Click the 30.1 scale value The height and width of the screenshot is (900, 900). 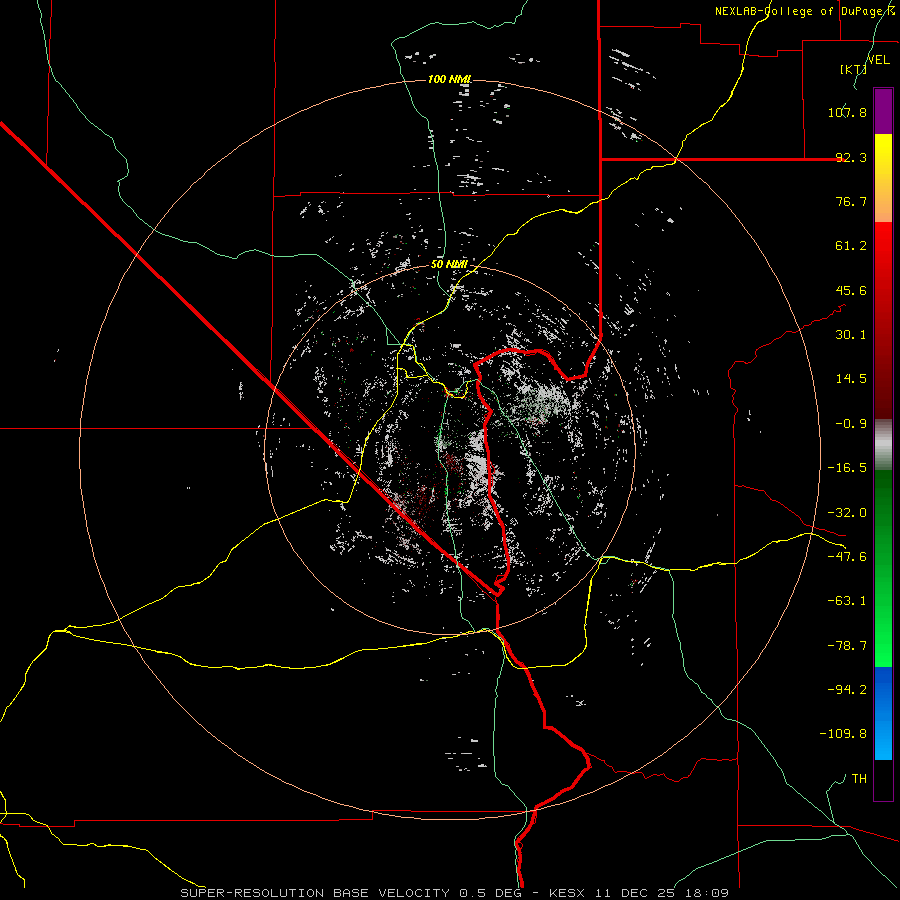pos(851,335)
